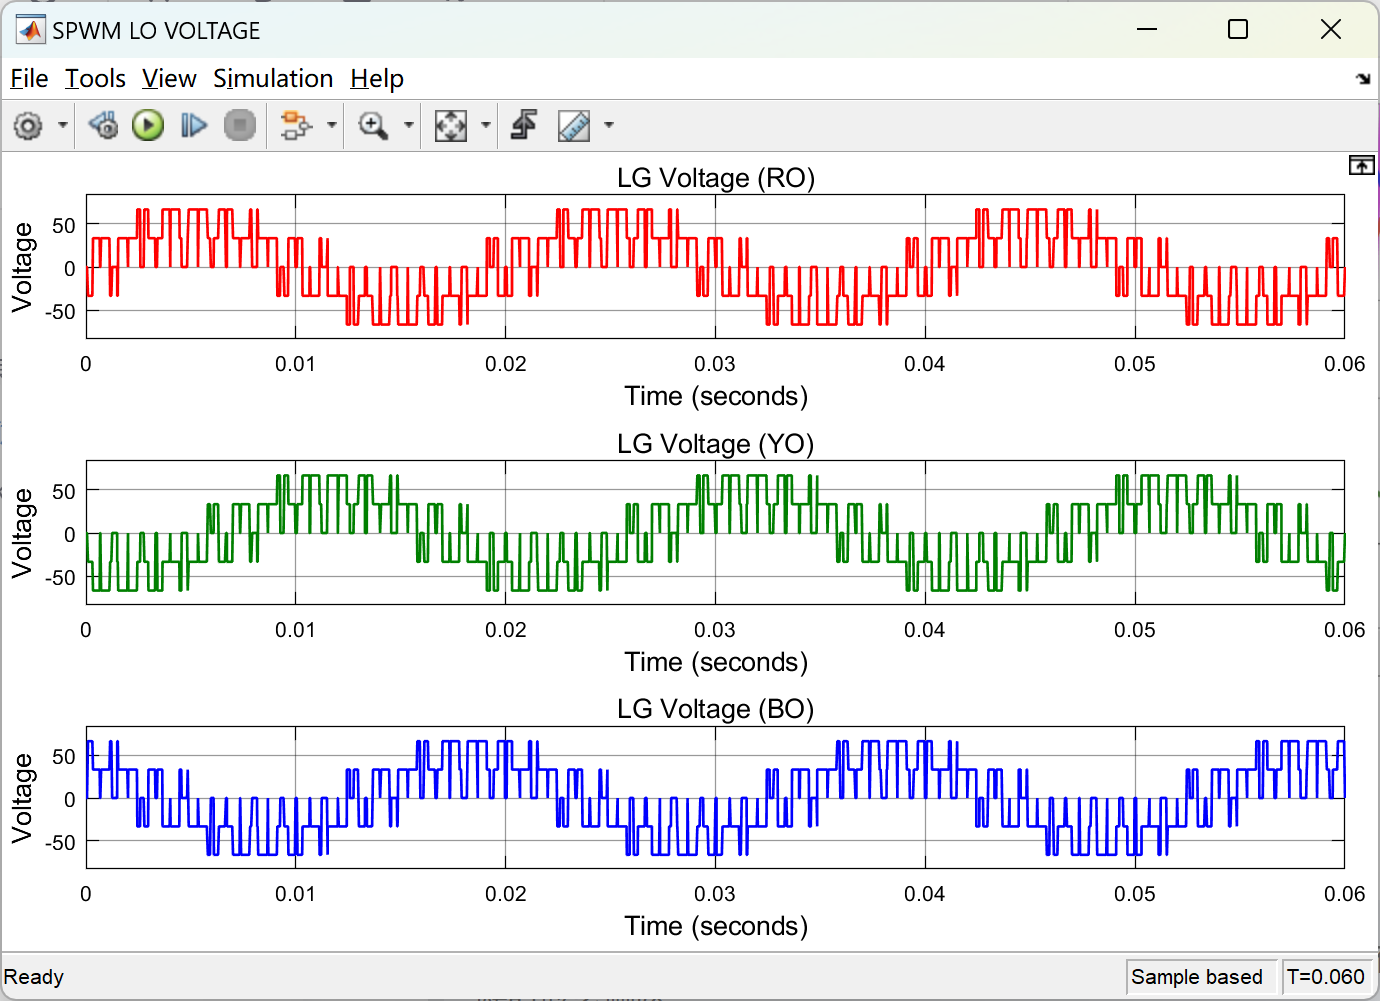Click the LG Voltage (RO) plot title
1380x1001 pixels.
716,178
